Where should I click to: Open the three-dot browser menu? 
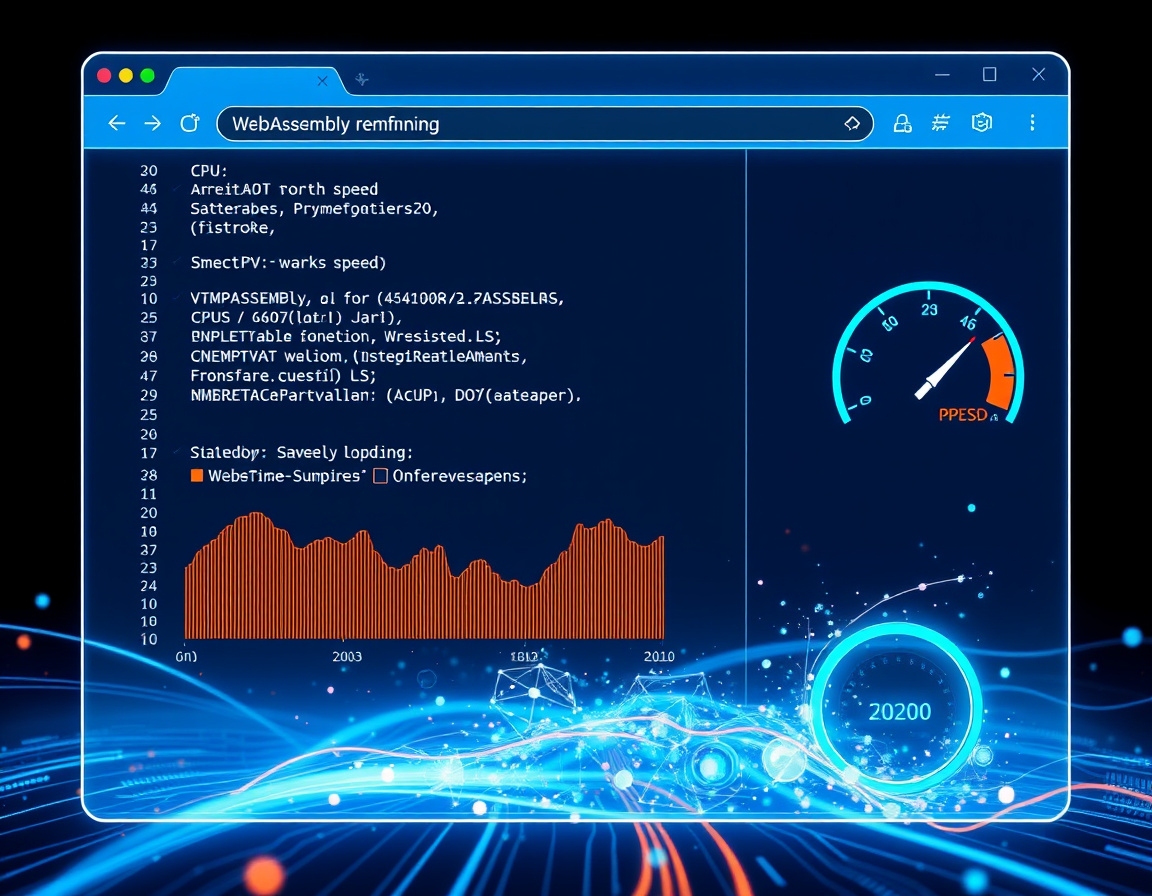1032,123
